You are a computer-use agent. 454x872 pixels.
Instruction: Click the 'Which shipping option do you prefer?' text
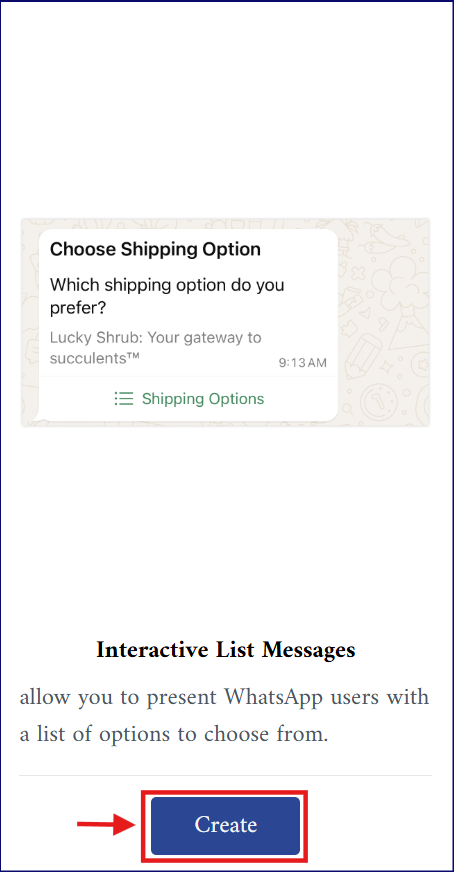pos(167,295)
